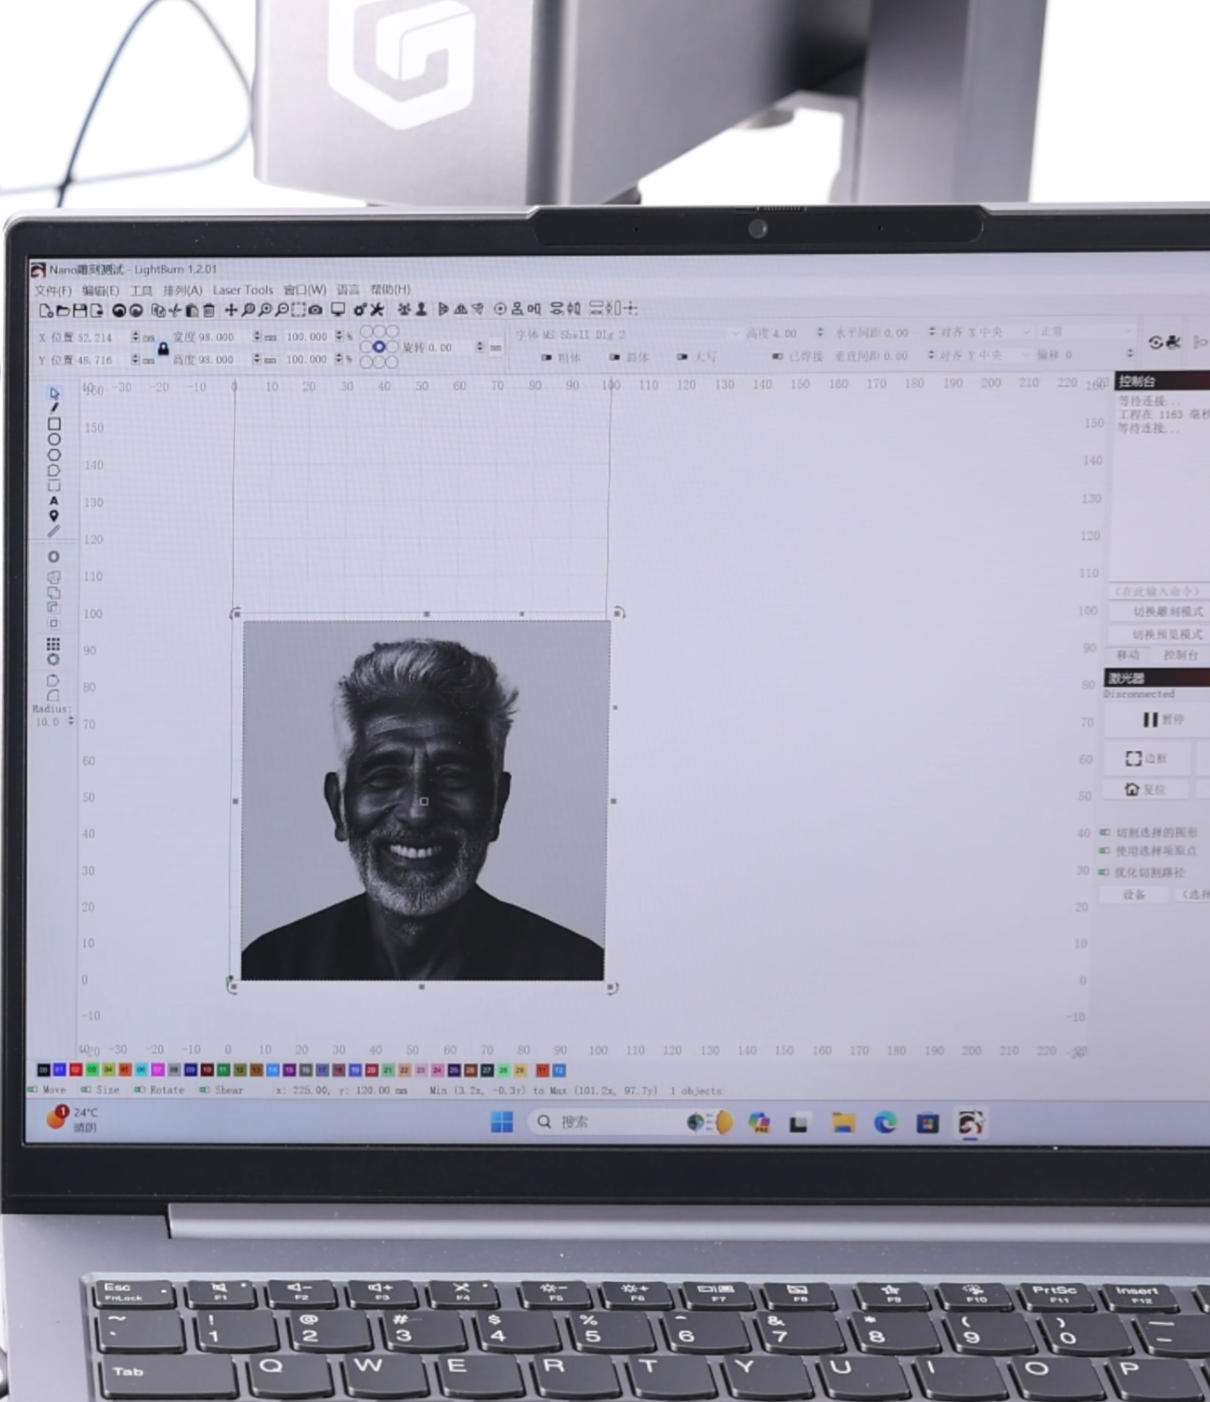
Task: Click the lock aspect ratio padlock
Action: point(163,348)
